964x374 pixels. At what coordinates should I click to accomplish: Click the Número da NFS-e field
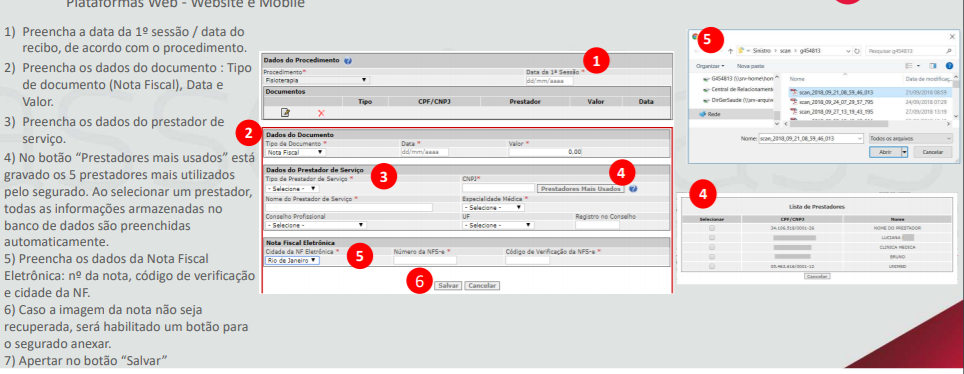[x=425, y=260]
